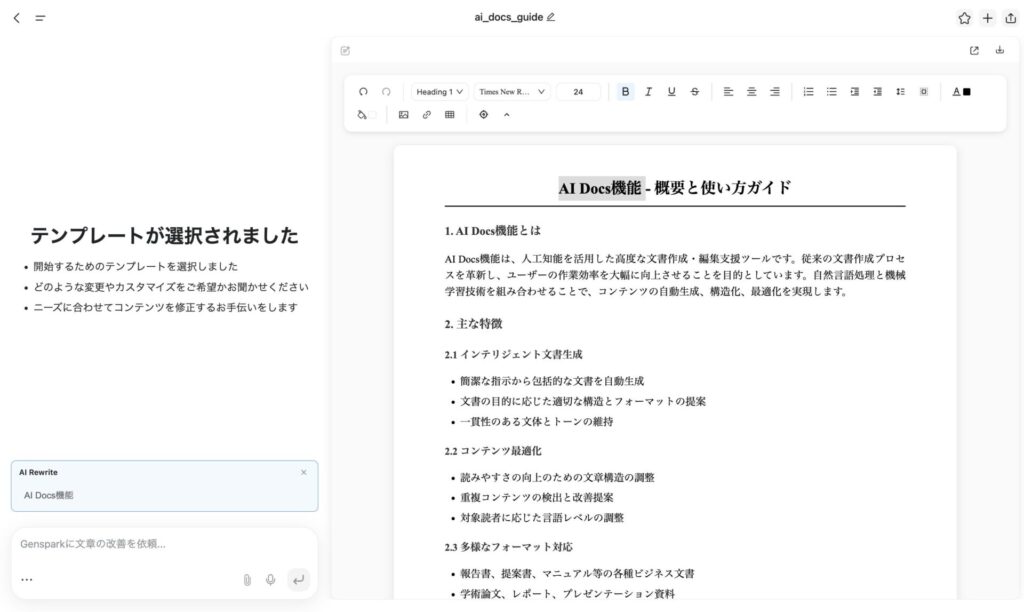Collapse the toolbar with the up chevron
Image resolution: width=1024 pixels, height=612 pixels.
[507, 115]
